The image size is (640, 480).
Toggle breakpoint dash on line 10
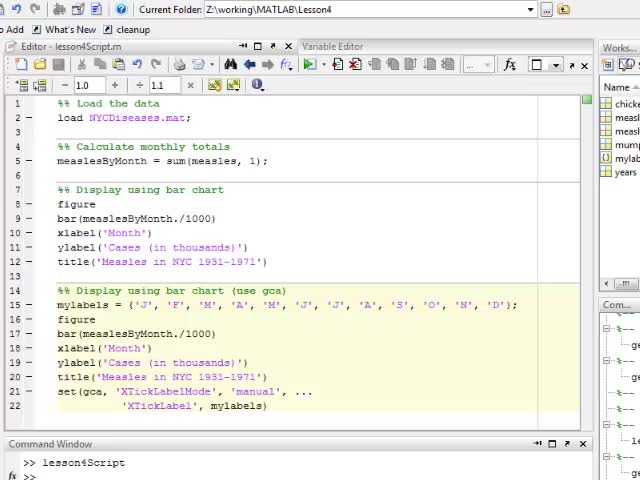(29, 233)
